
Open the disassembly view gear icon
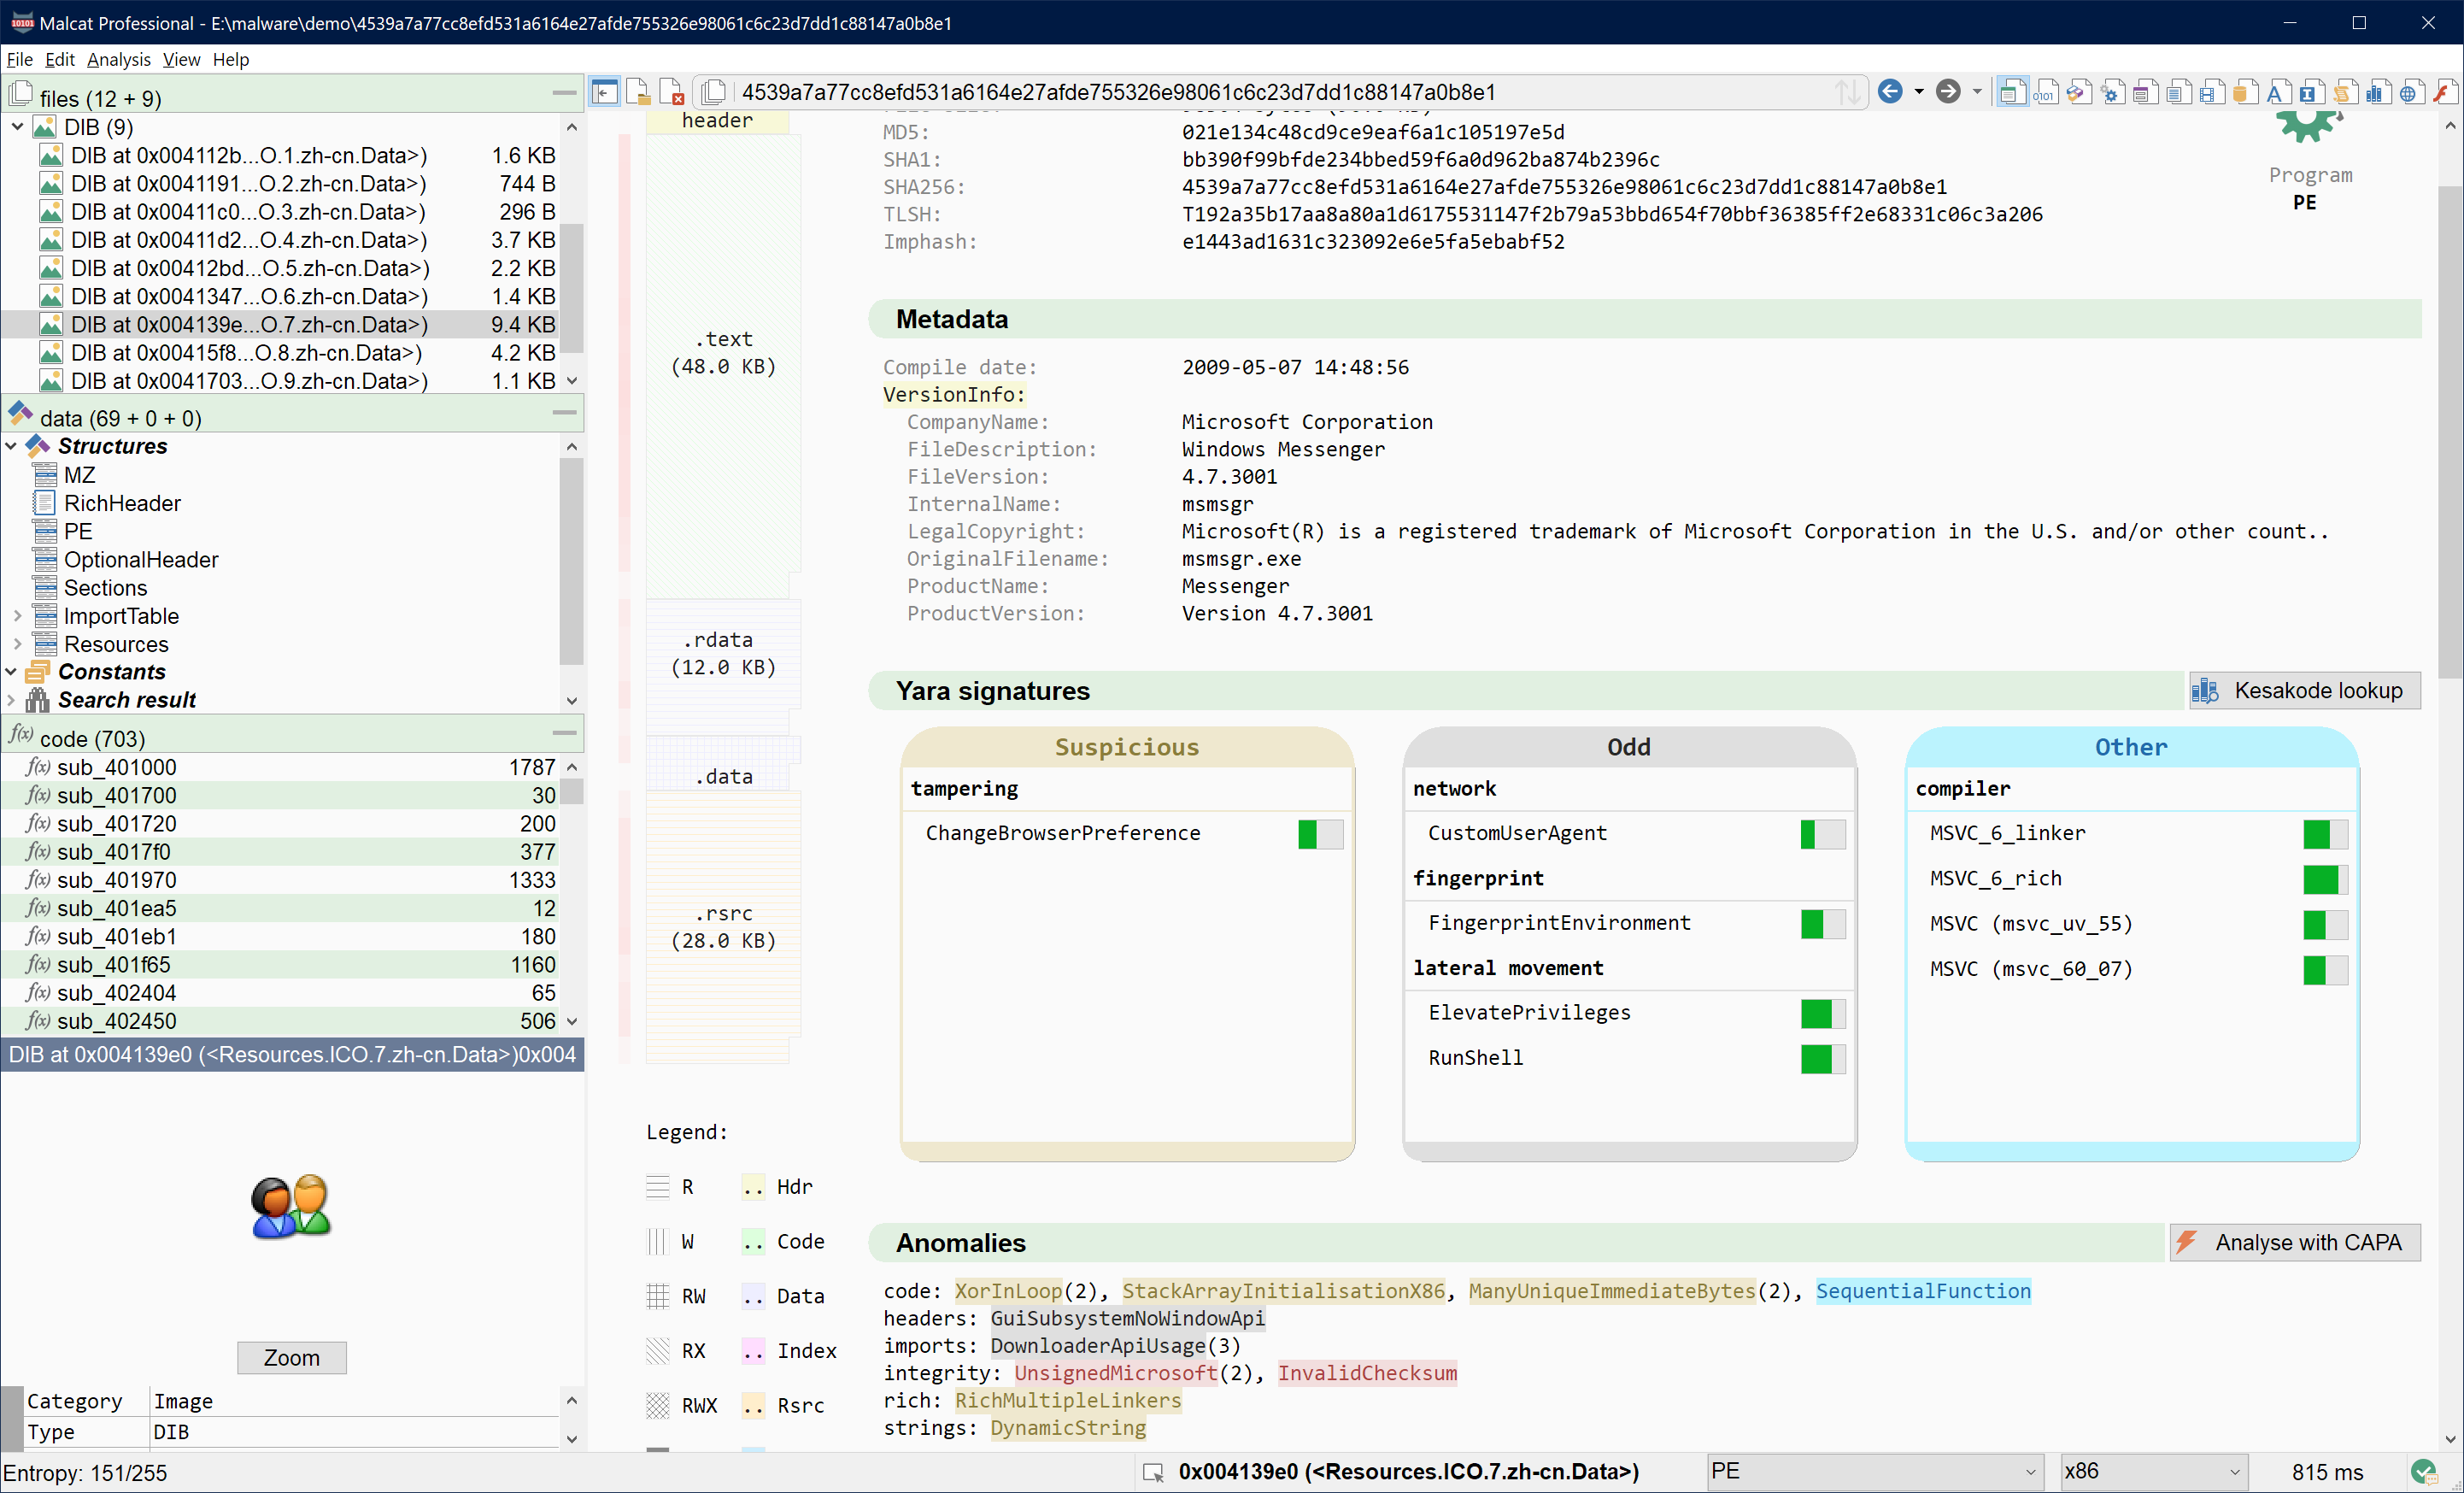(2112, 92)
